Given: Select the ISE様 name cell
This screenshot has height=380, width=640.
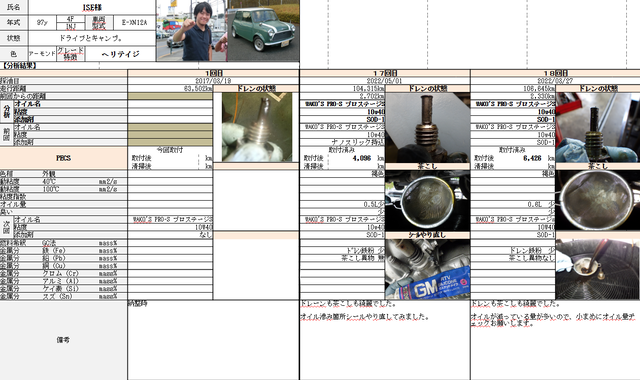Looking at the screenshot, I should tap(92, 7).
